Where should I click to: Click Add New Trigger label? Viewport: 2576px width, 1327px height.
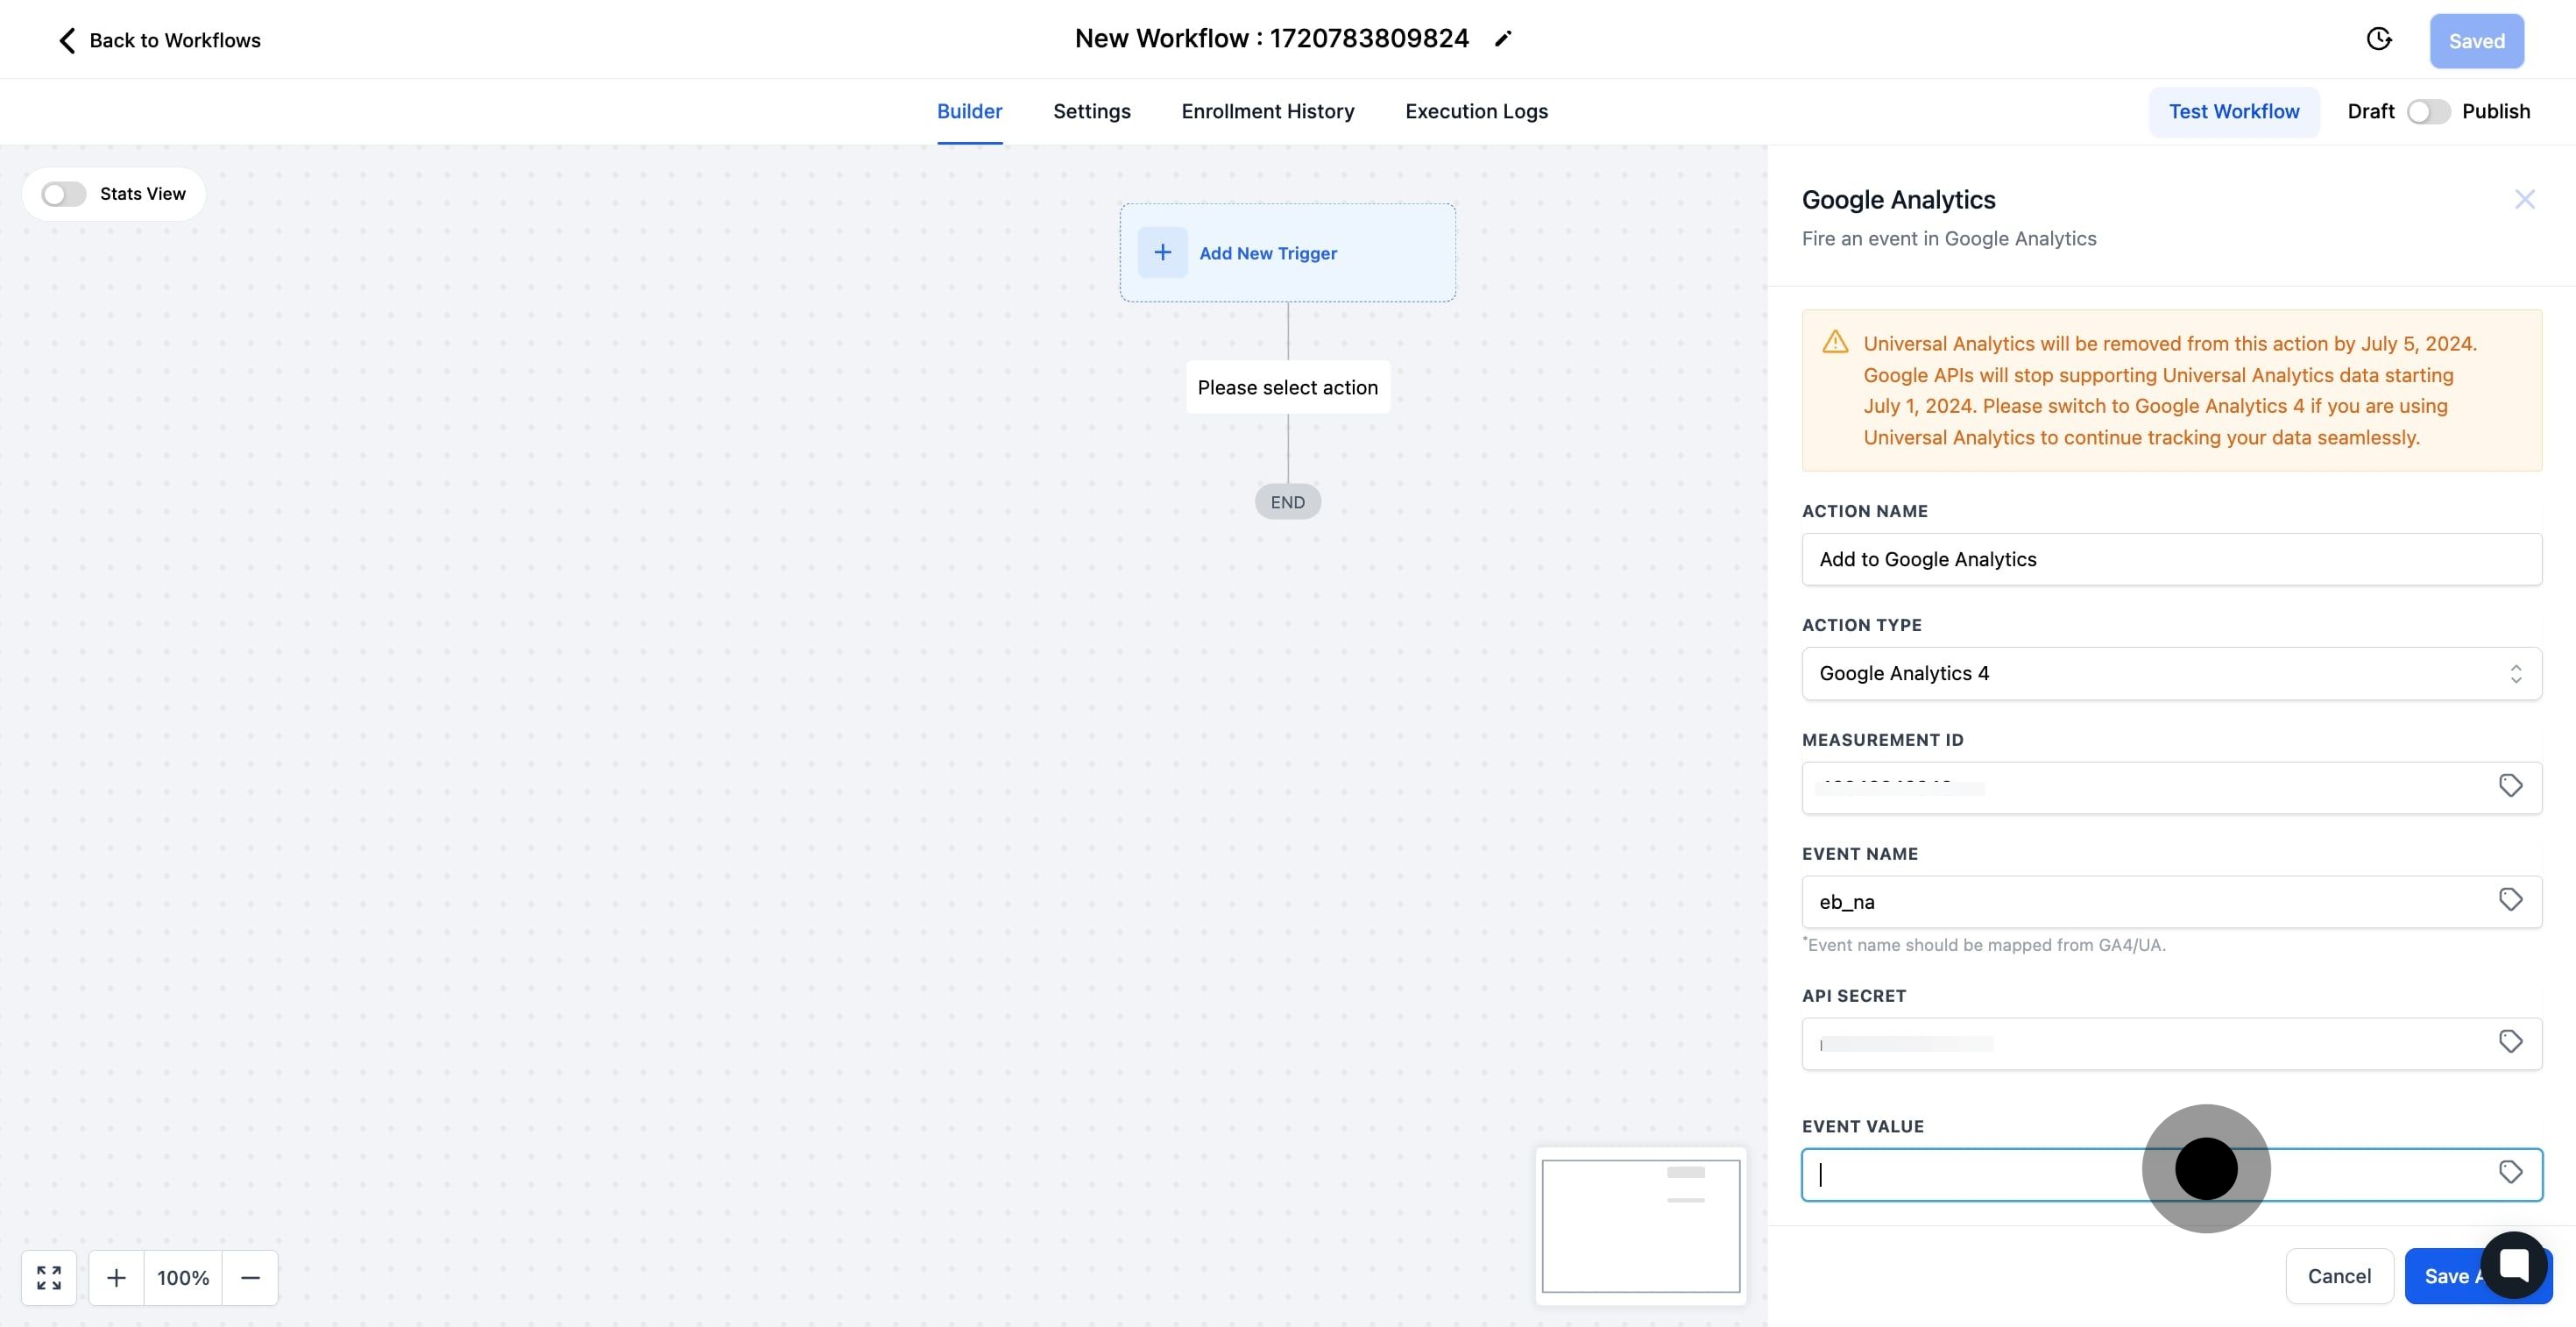tap(1267, 253)
